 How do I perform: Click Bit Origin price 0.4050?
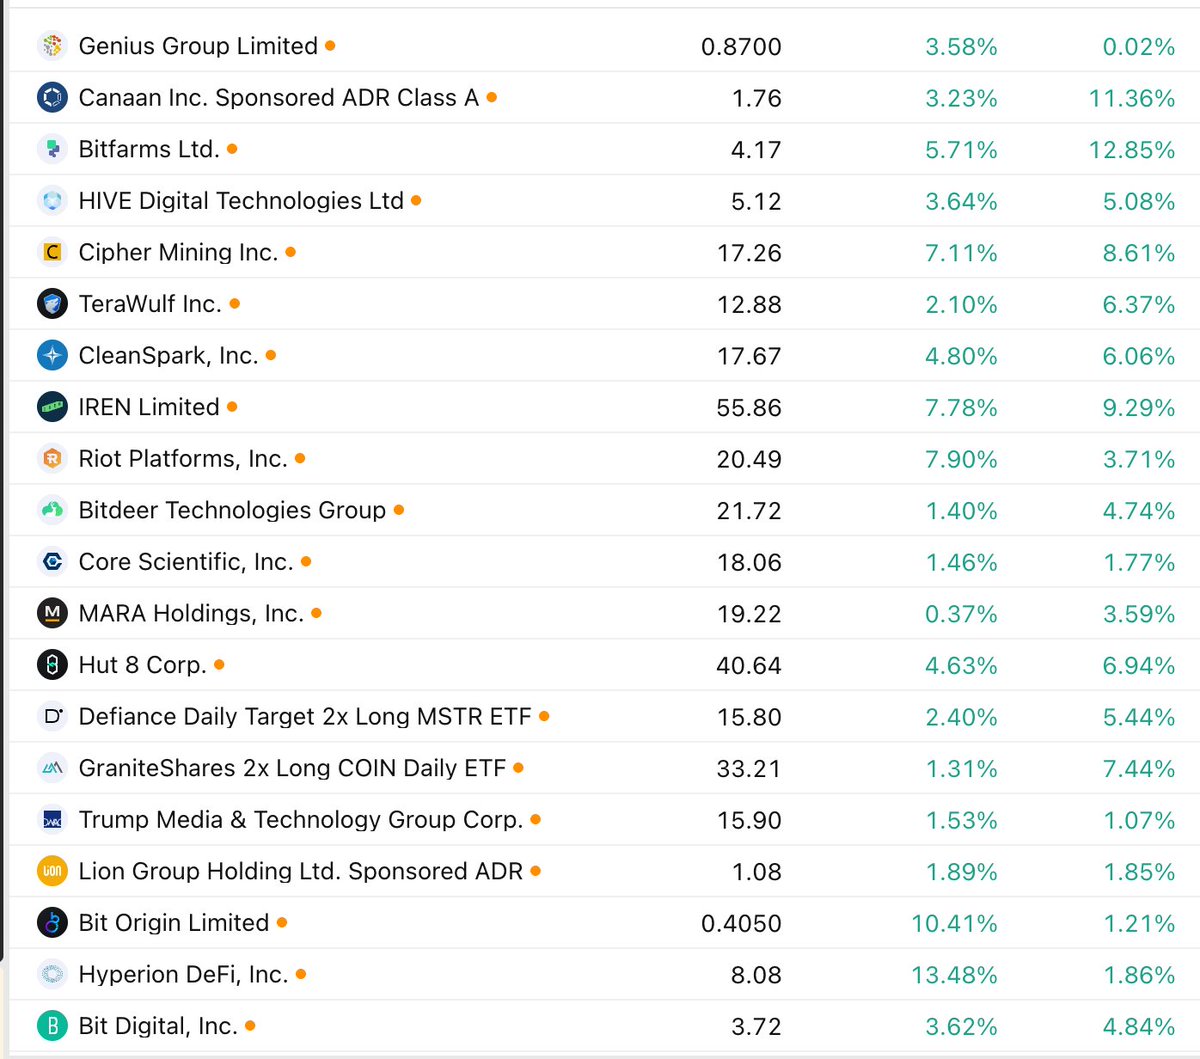pyautogui.click(x=741, y=924)
